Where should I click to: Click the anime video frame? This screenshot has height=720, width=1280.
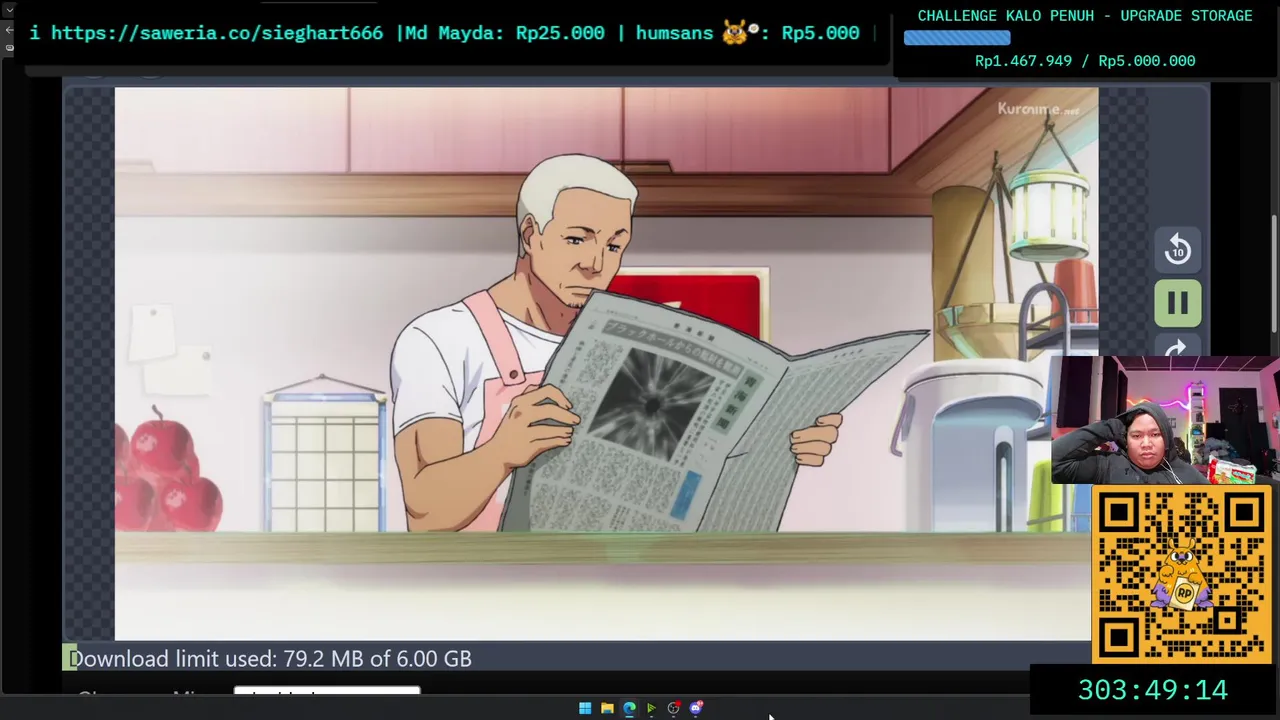click(x=606, y=363)
